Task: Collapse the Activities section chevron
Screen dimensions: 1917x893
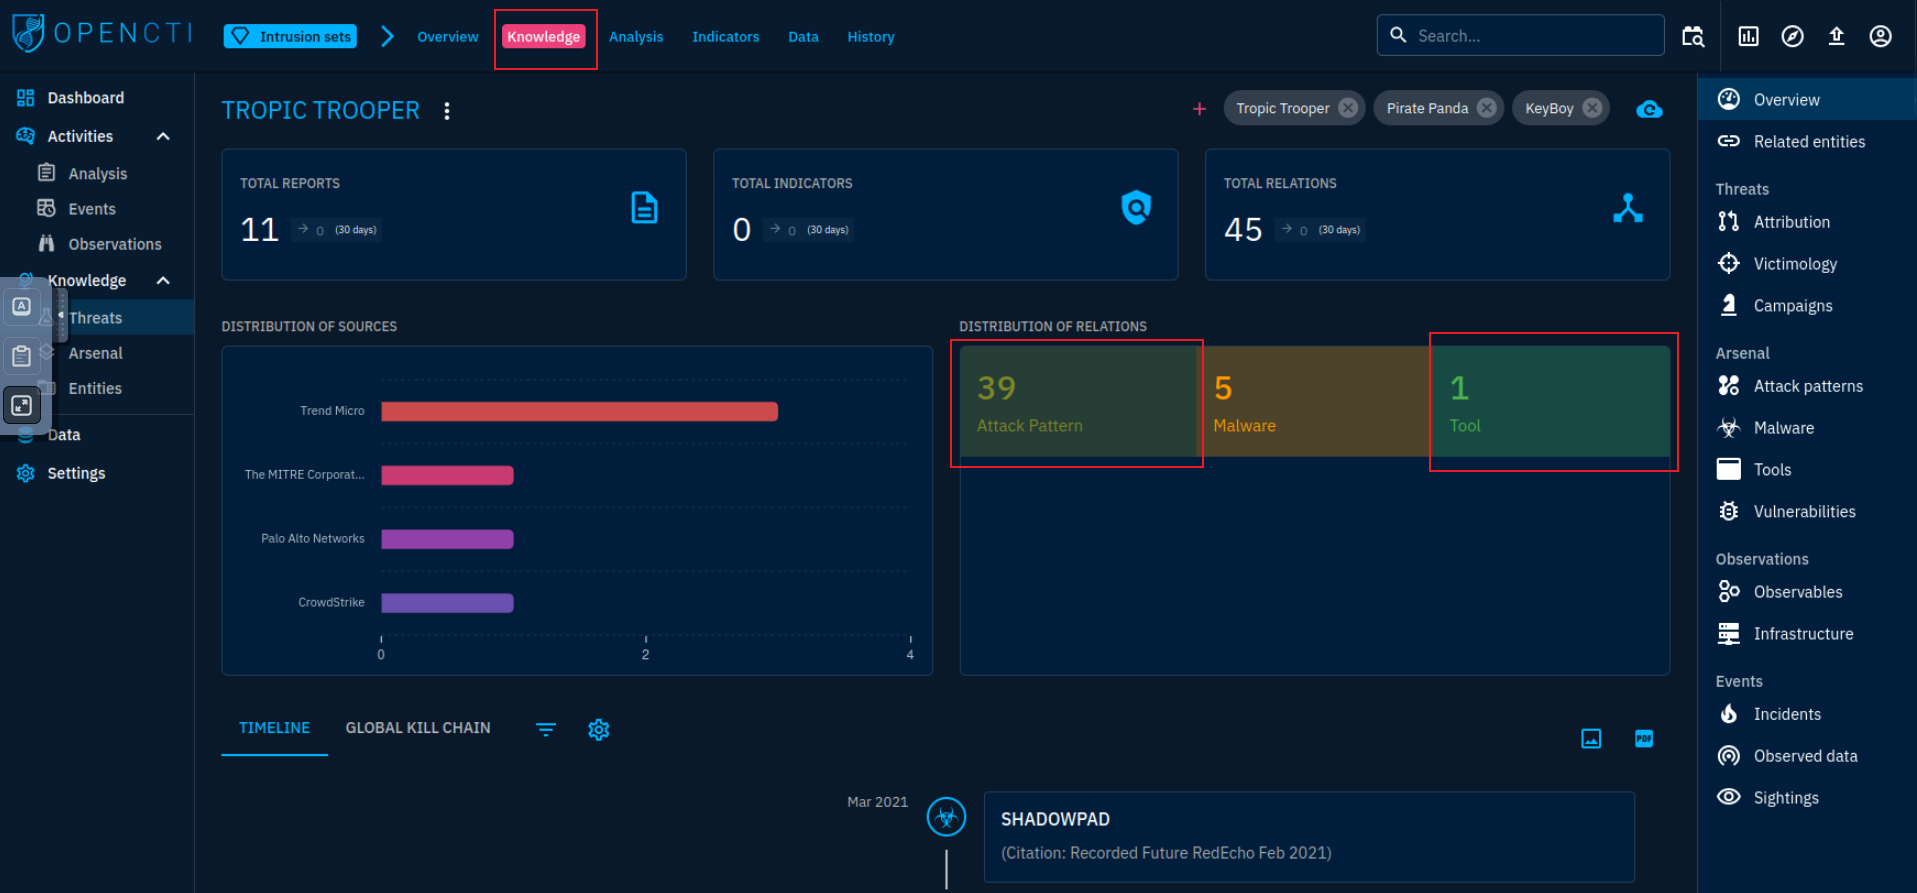Action: pos(163,136)
